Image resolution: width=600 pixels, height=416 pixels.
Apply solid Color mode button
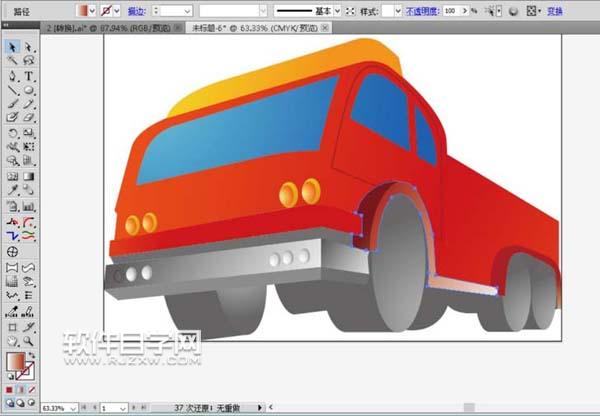click(x=10, y=390)
